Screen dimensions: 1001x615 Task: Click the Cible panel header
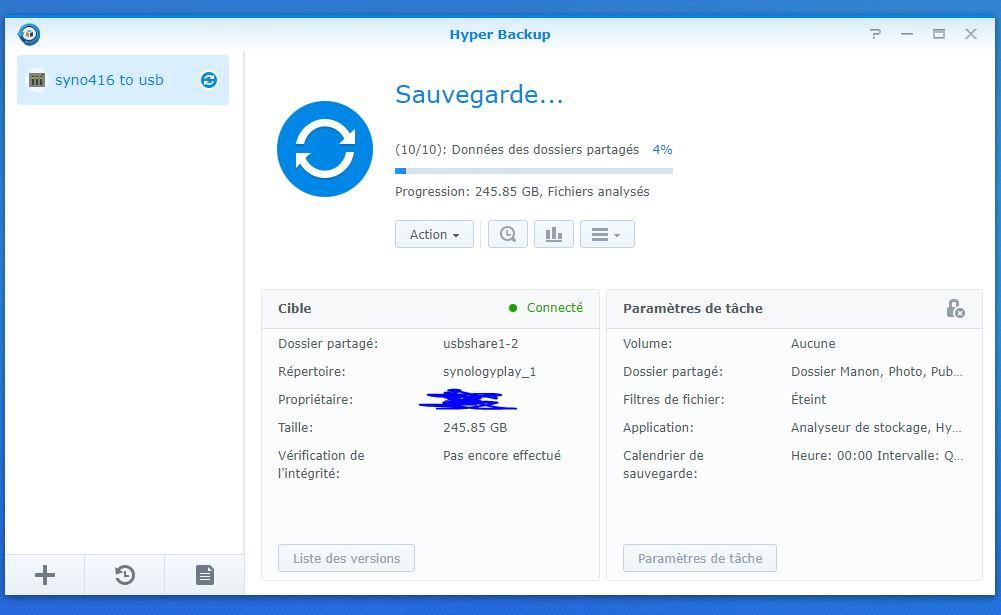(430, 308)
